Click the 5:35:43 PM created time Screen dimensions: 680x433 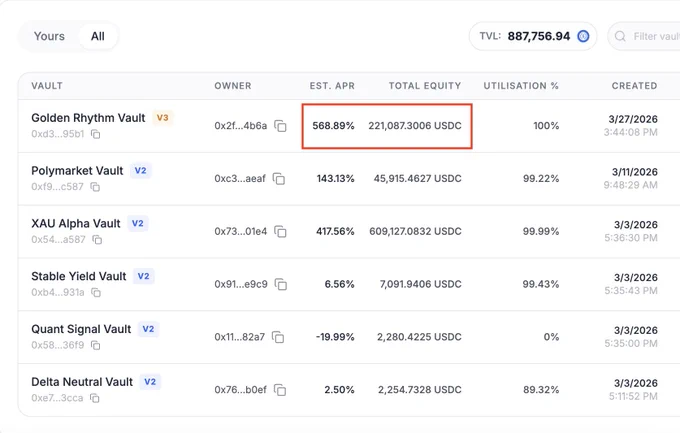631,291
